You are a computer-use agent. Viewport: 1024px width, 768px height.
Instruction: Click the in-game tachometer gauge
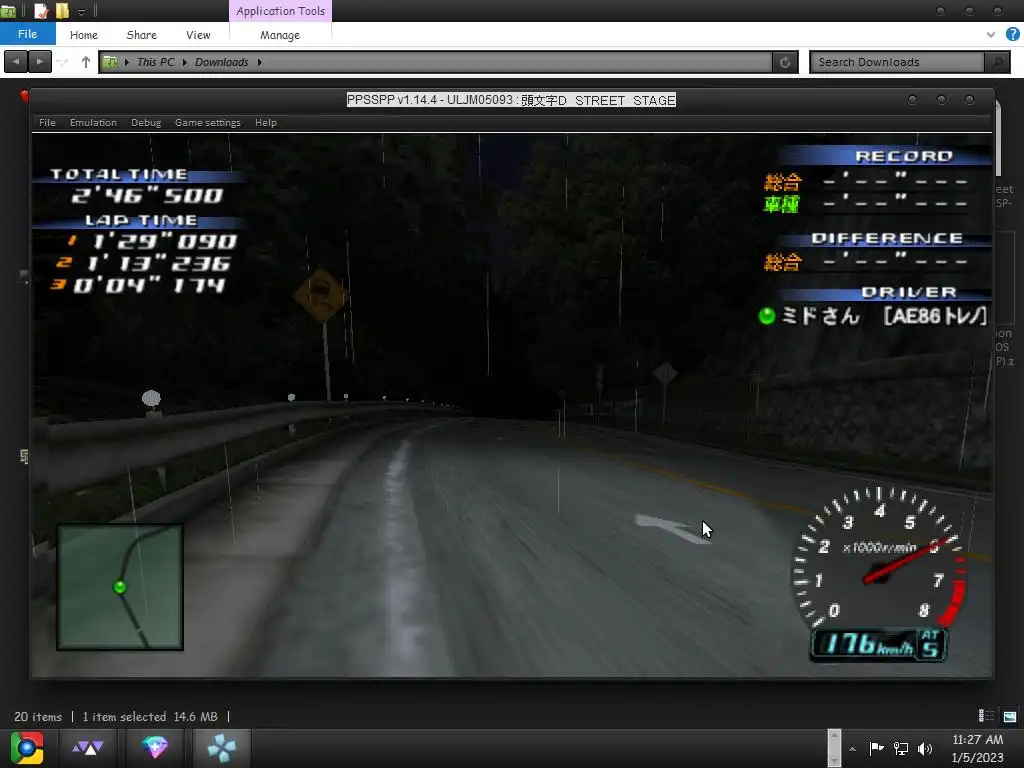pos(880,557)
